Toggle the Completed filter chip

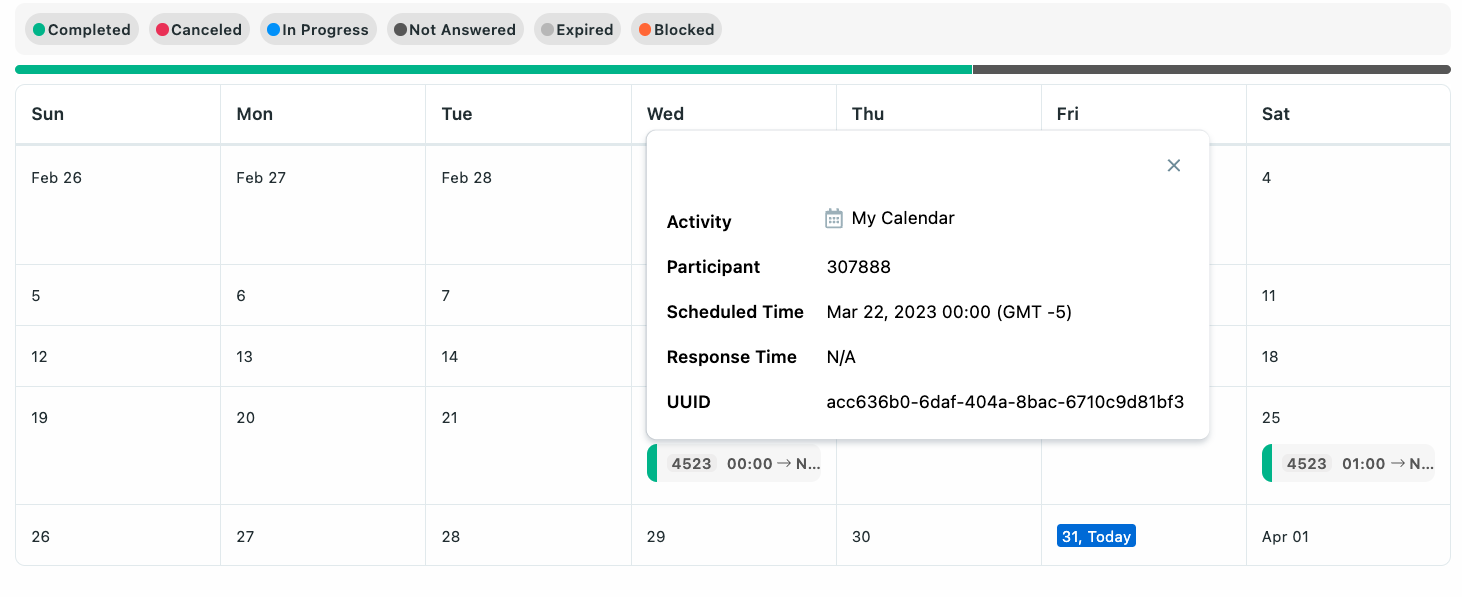click(x=81, y=29)
